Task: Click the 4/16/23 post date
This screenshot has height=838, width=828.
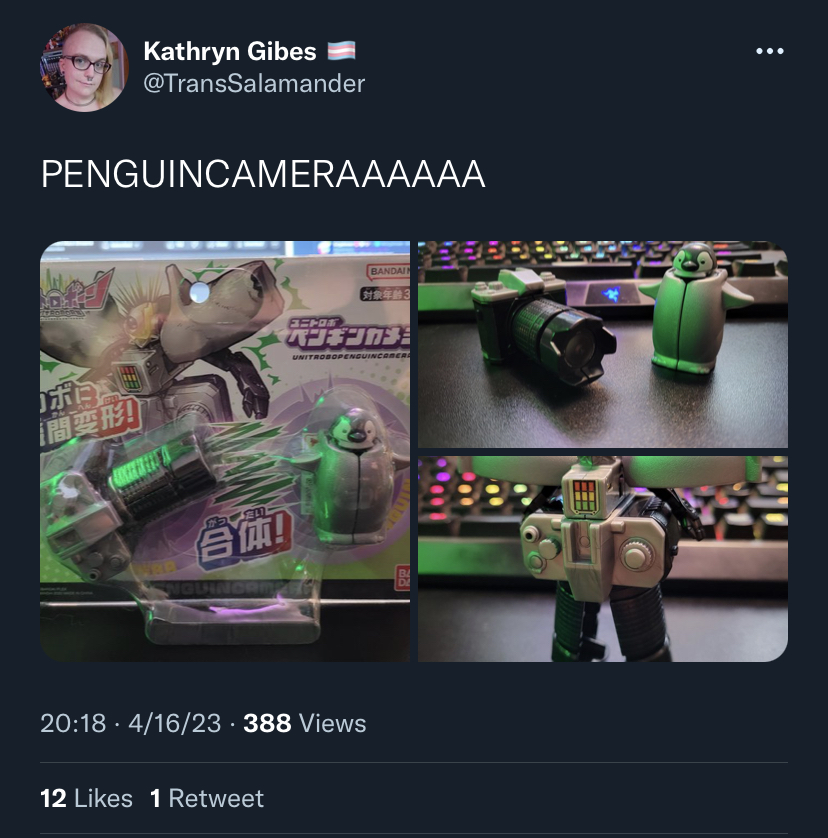Action: [x=174, y=724]
